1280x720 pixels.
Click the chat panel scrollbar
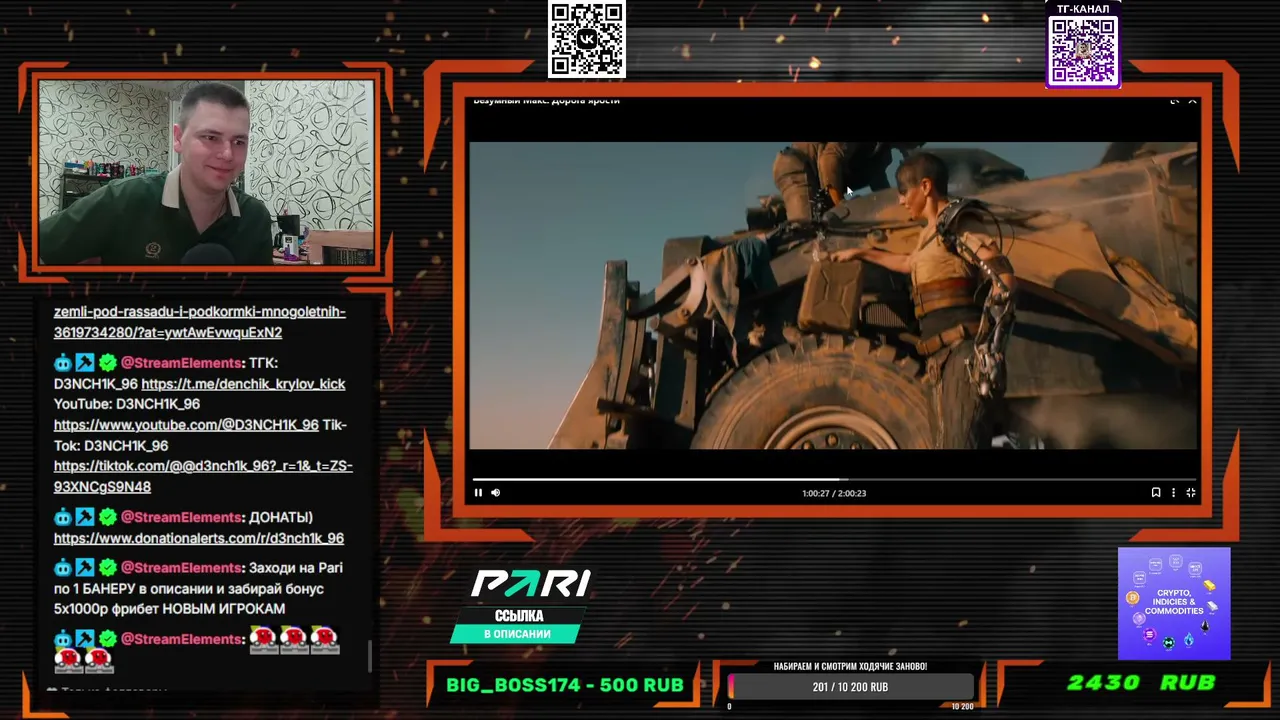pos(370,657)
